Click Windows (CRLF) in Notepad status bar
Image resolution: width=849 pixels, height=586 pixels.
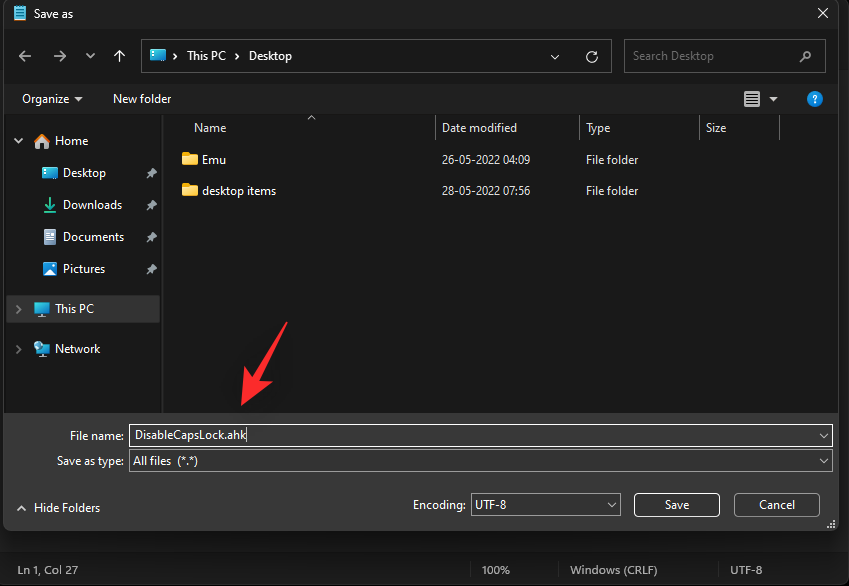tap(613, 570)
